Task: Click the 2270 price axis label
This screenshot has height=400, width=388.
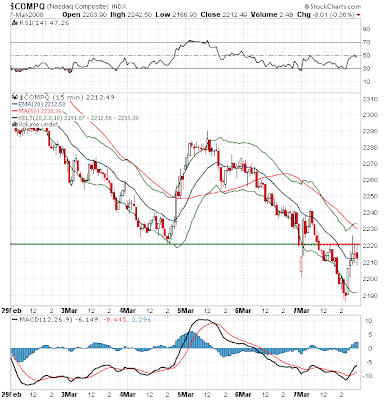Action: pos(370,164)
